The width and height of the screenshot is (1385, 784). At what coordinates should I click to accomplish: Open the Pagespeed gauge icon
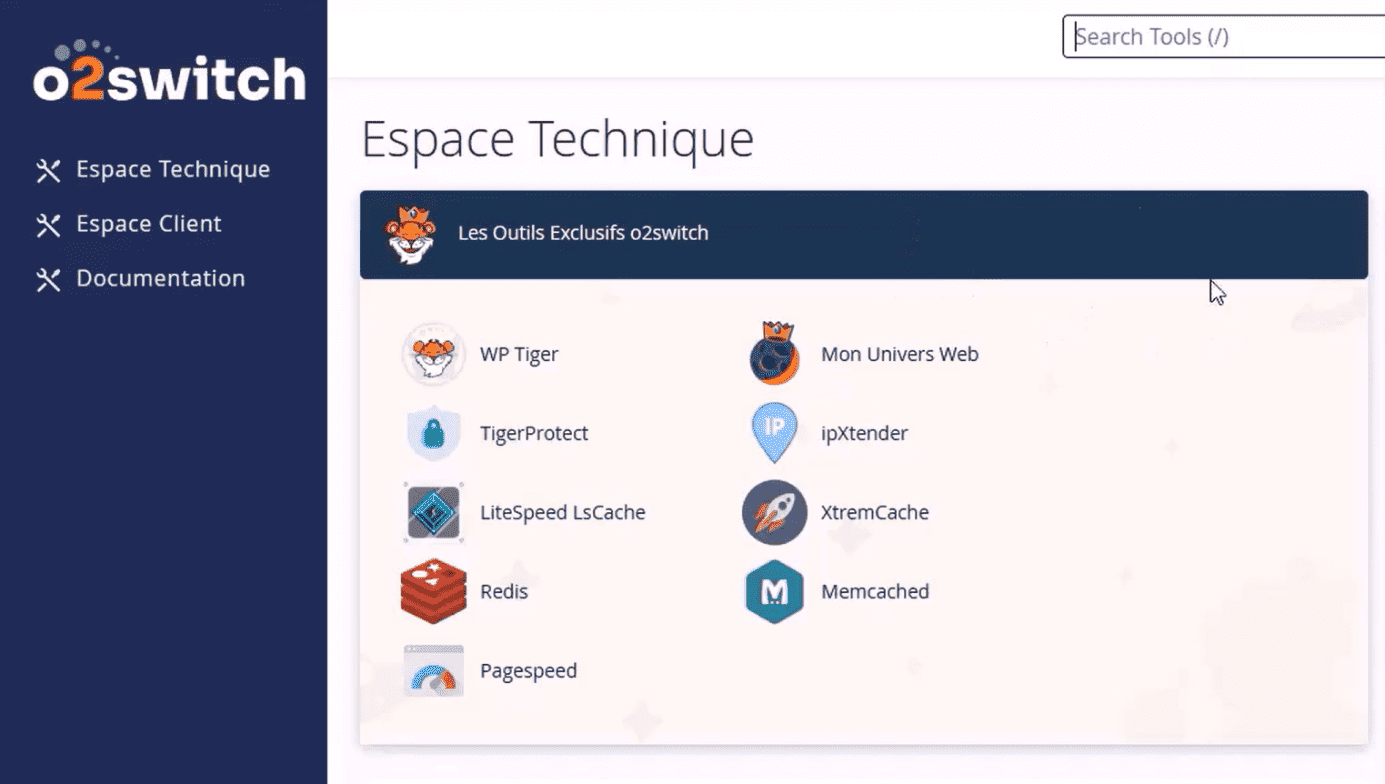pos(433,670)
